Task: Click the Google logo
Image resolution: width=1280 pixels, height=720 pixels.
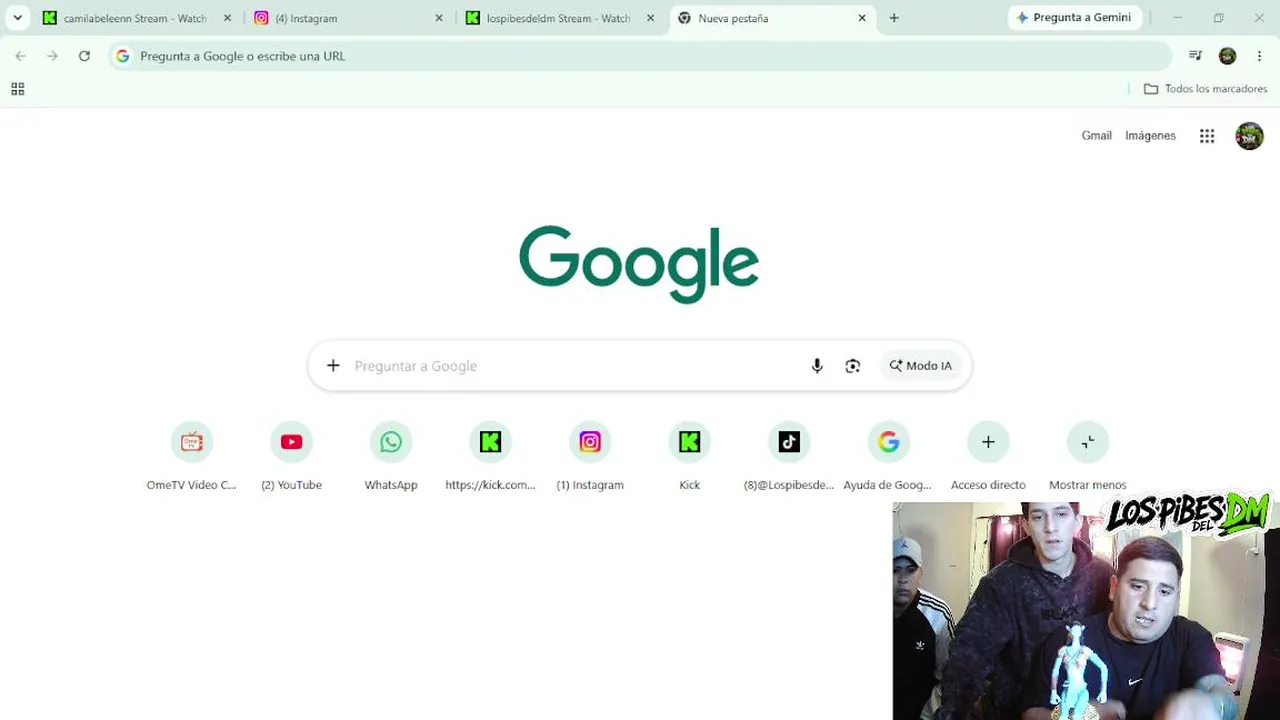Action: [639, 264]
